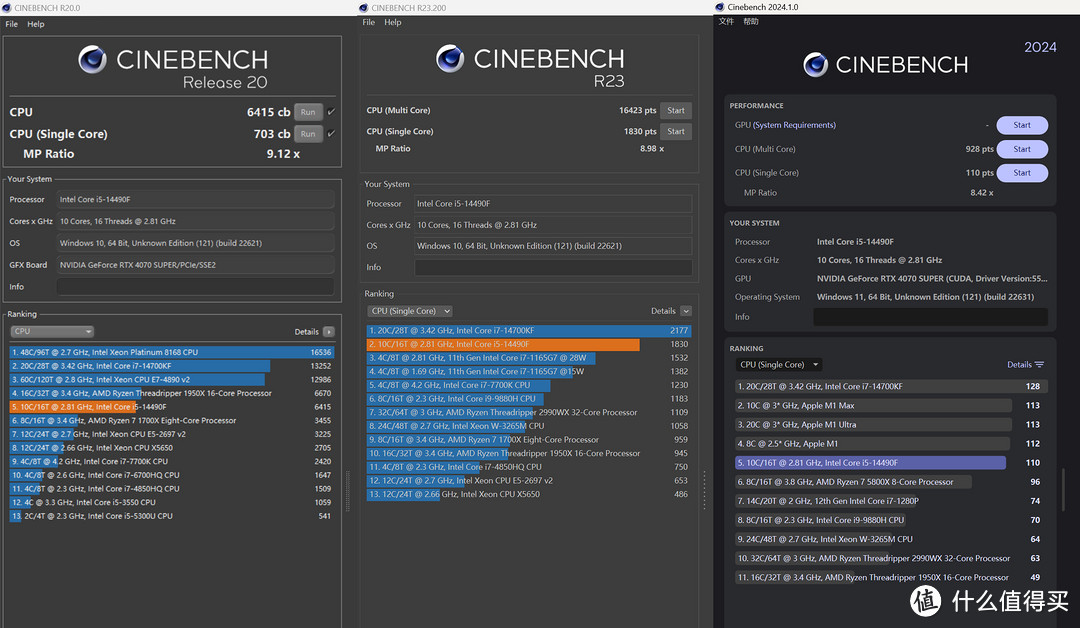The image size is (1080, 628).
Task: Click the Details link in Cinebench 2024 ranking
Action: tap(1019, 364)
